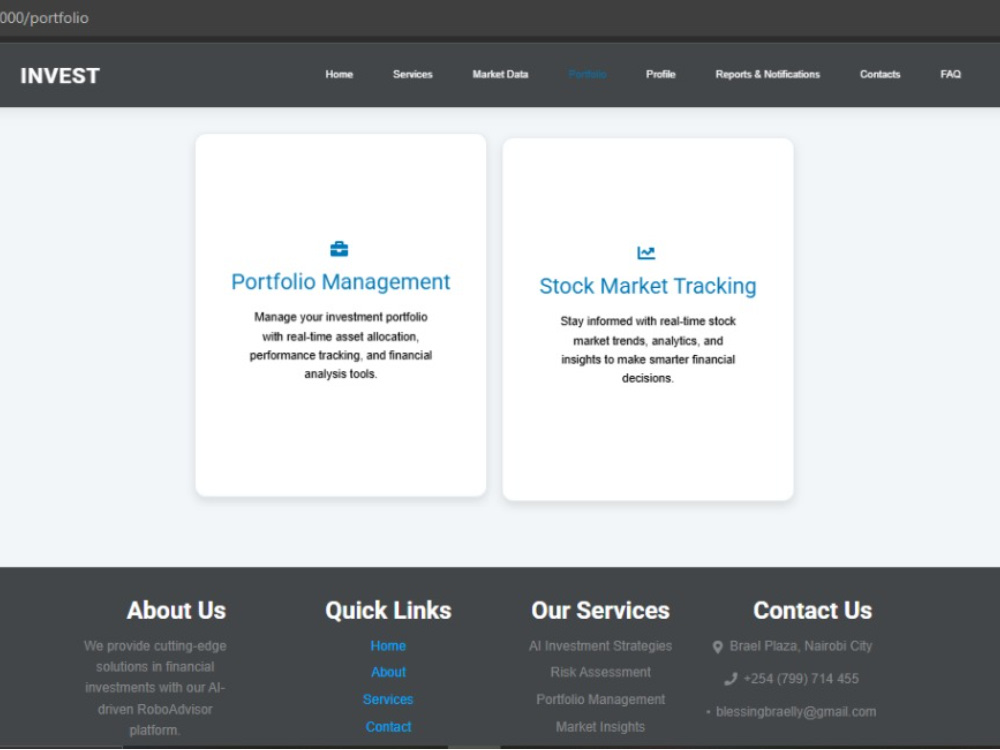Open the Contacts navbar item

[880, 75]
